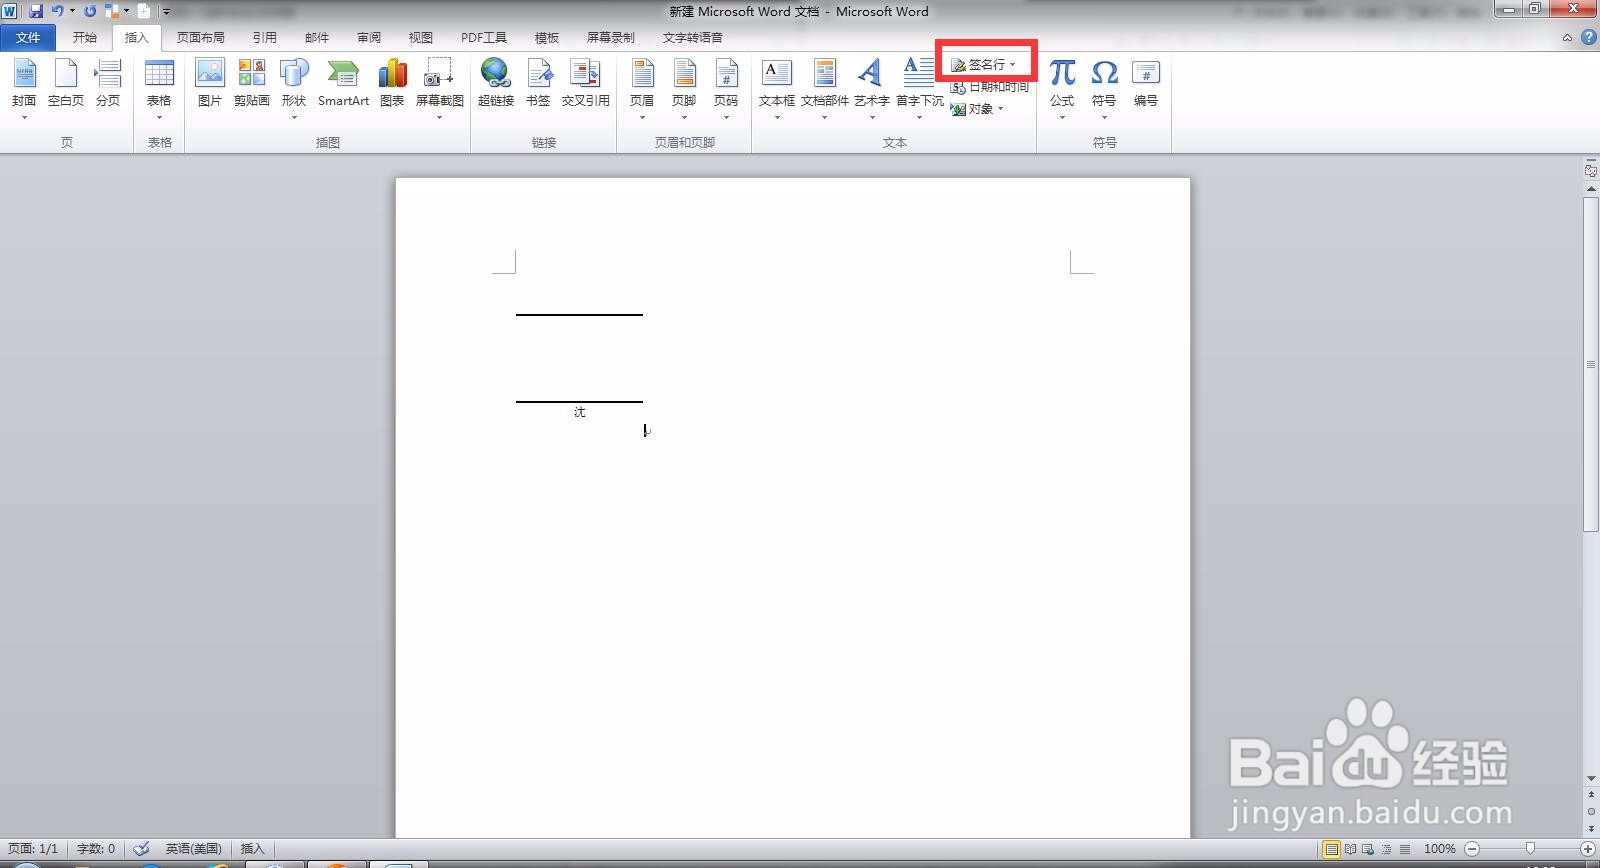
Task: Click the word count 字数: 0
Action: [x=96, y=849]
